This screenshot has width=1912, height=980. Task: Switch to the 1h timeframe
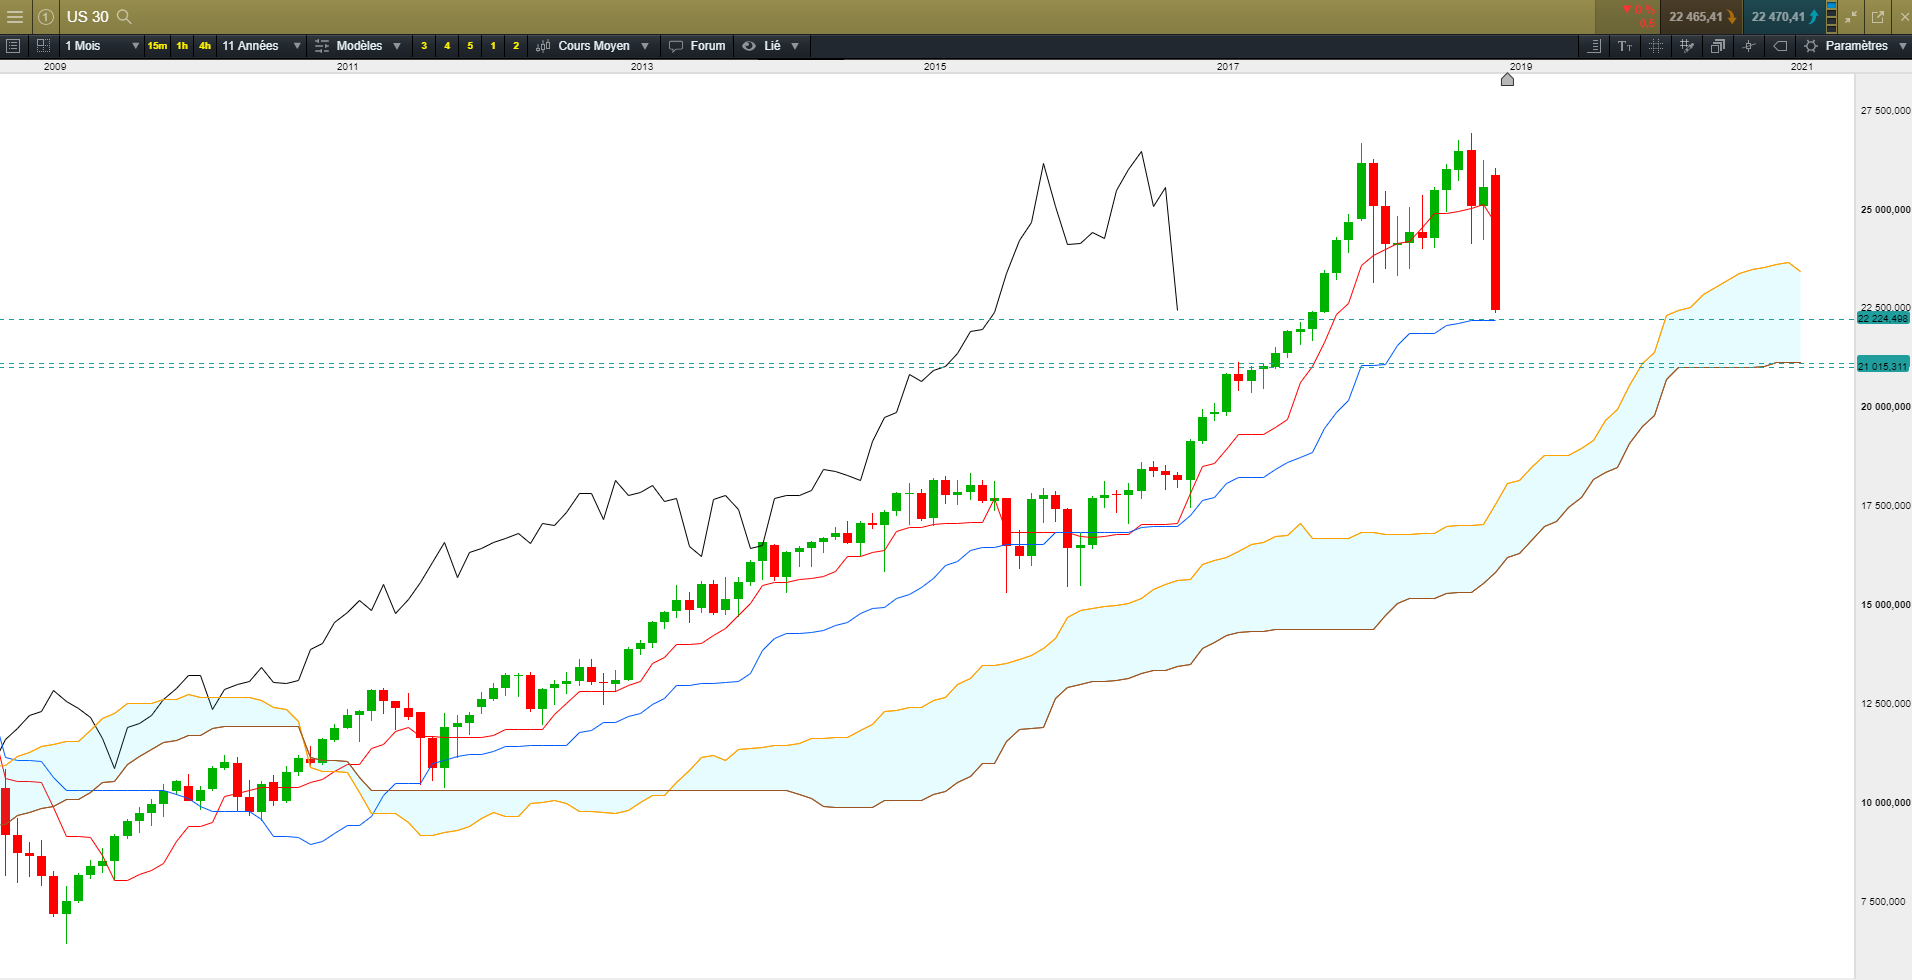(182, 46)
